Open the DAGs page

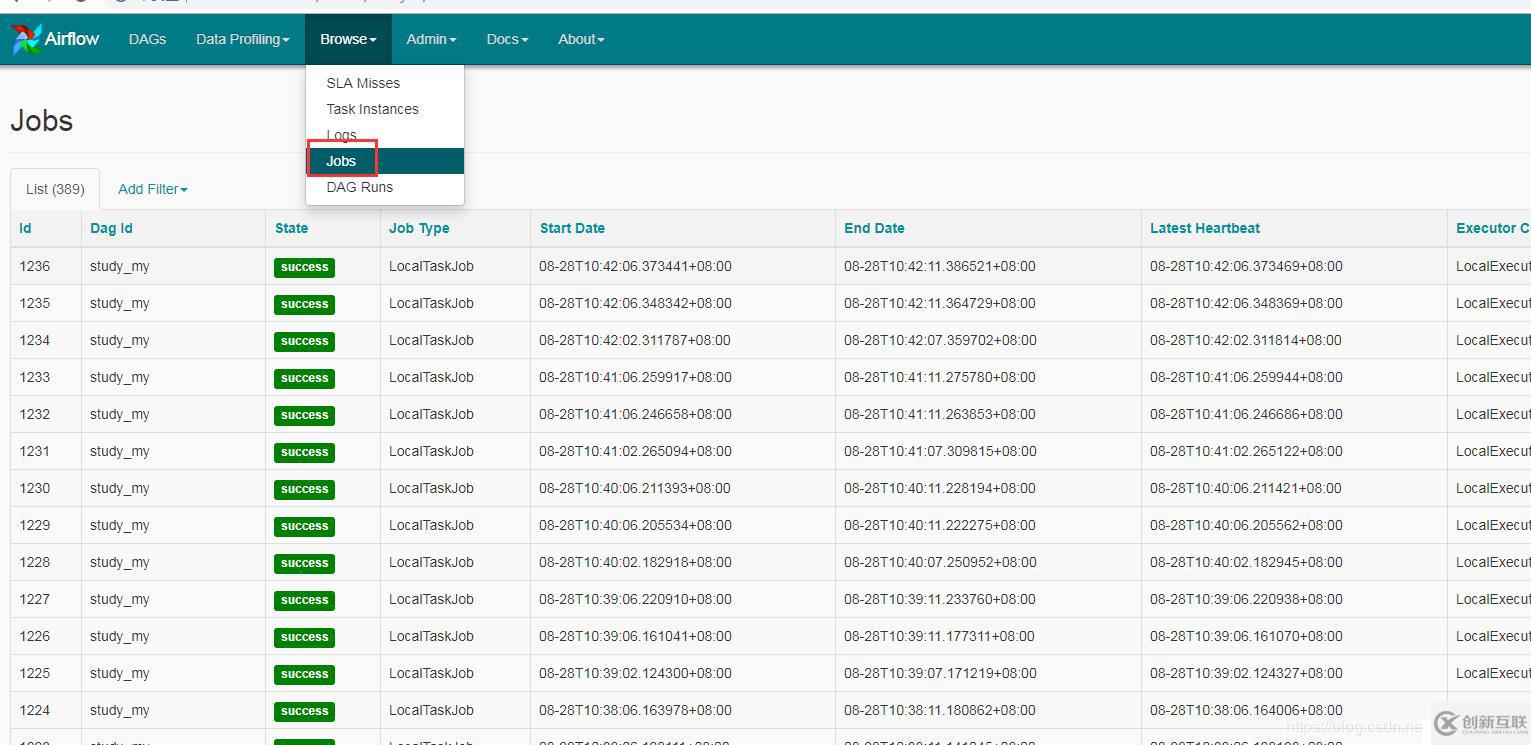coord(147,39)
